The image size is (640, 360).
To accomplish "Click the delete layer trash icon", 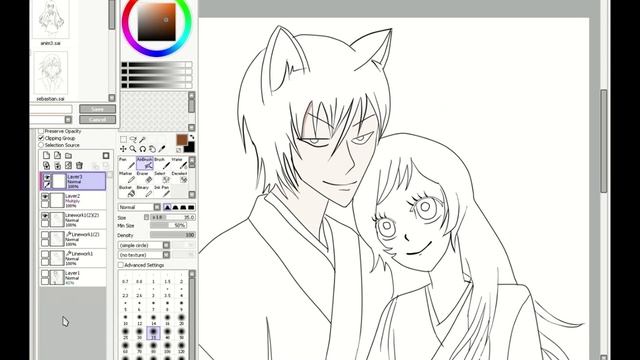I will [79, 165].
